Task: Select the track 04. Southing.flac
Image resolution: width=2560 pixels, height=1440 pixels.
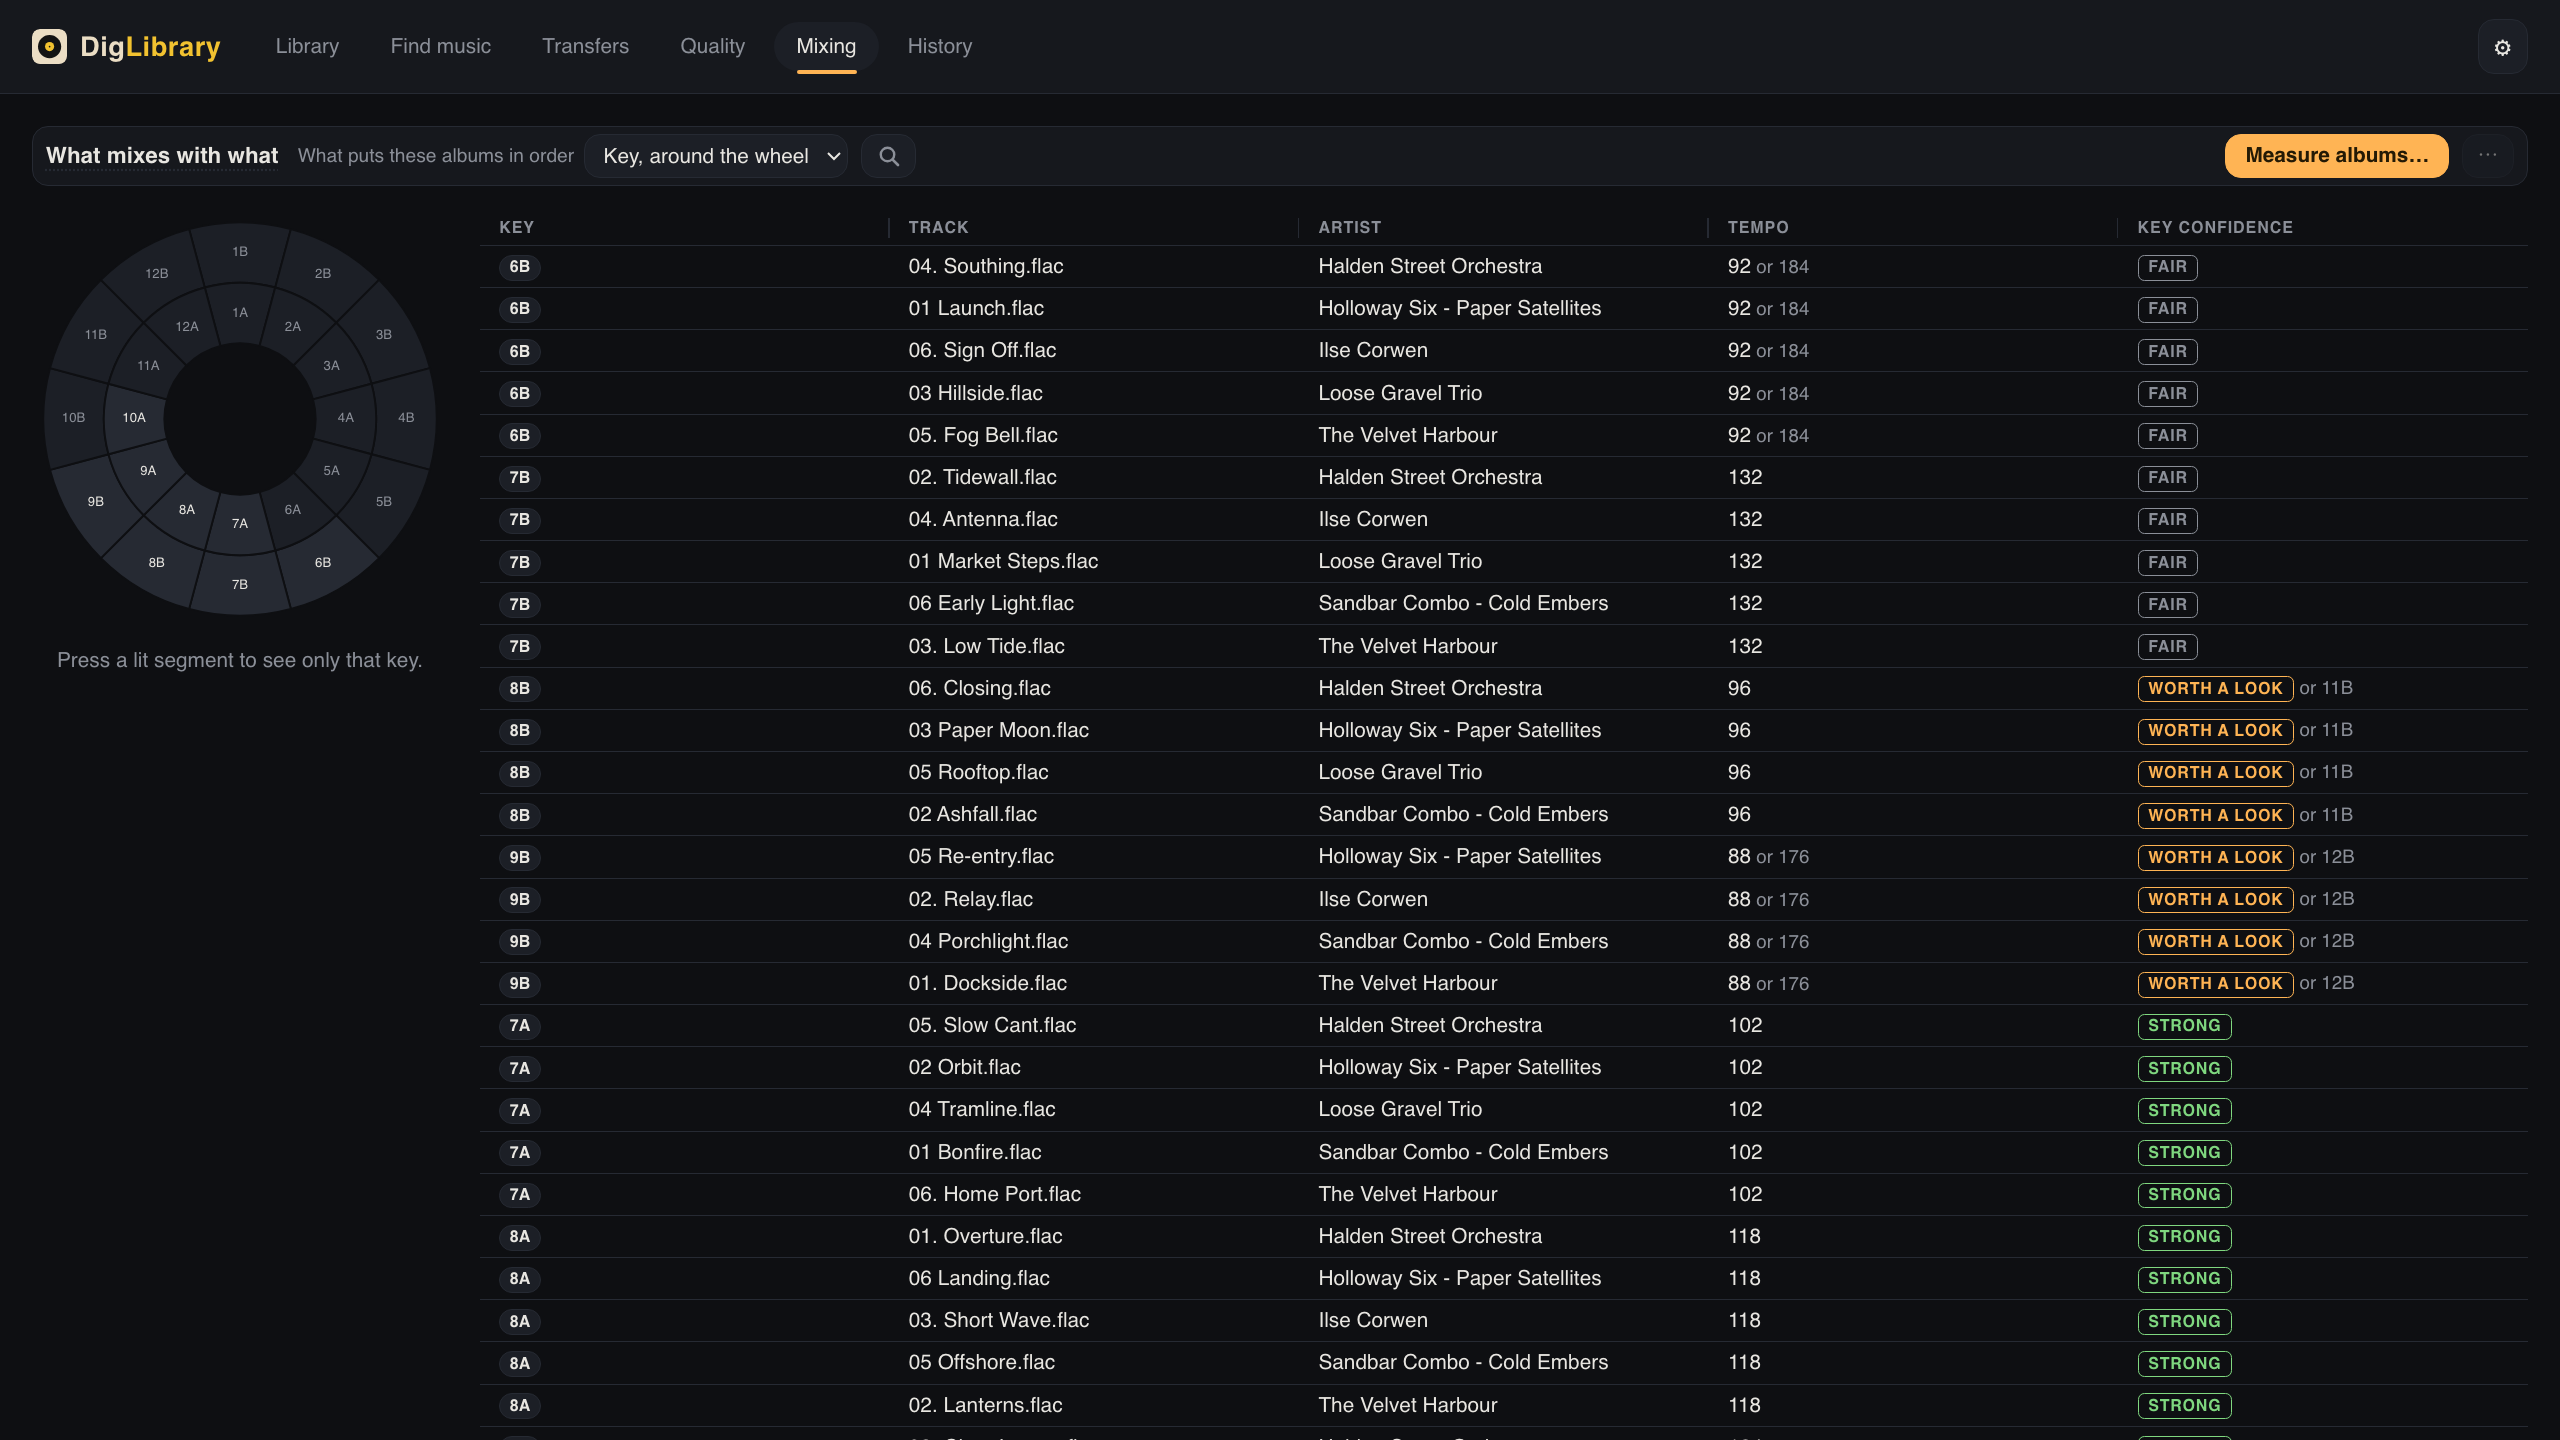Action: (985, 266)
